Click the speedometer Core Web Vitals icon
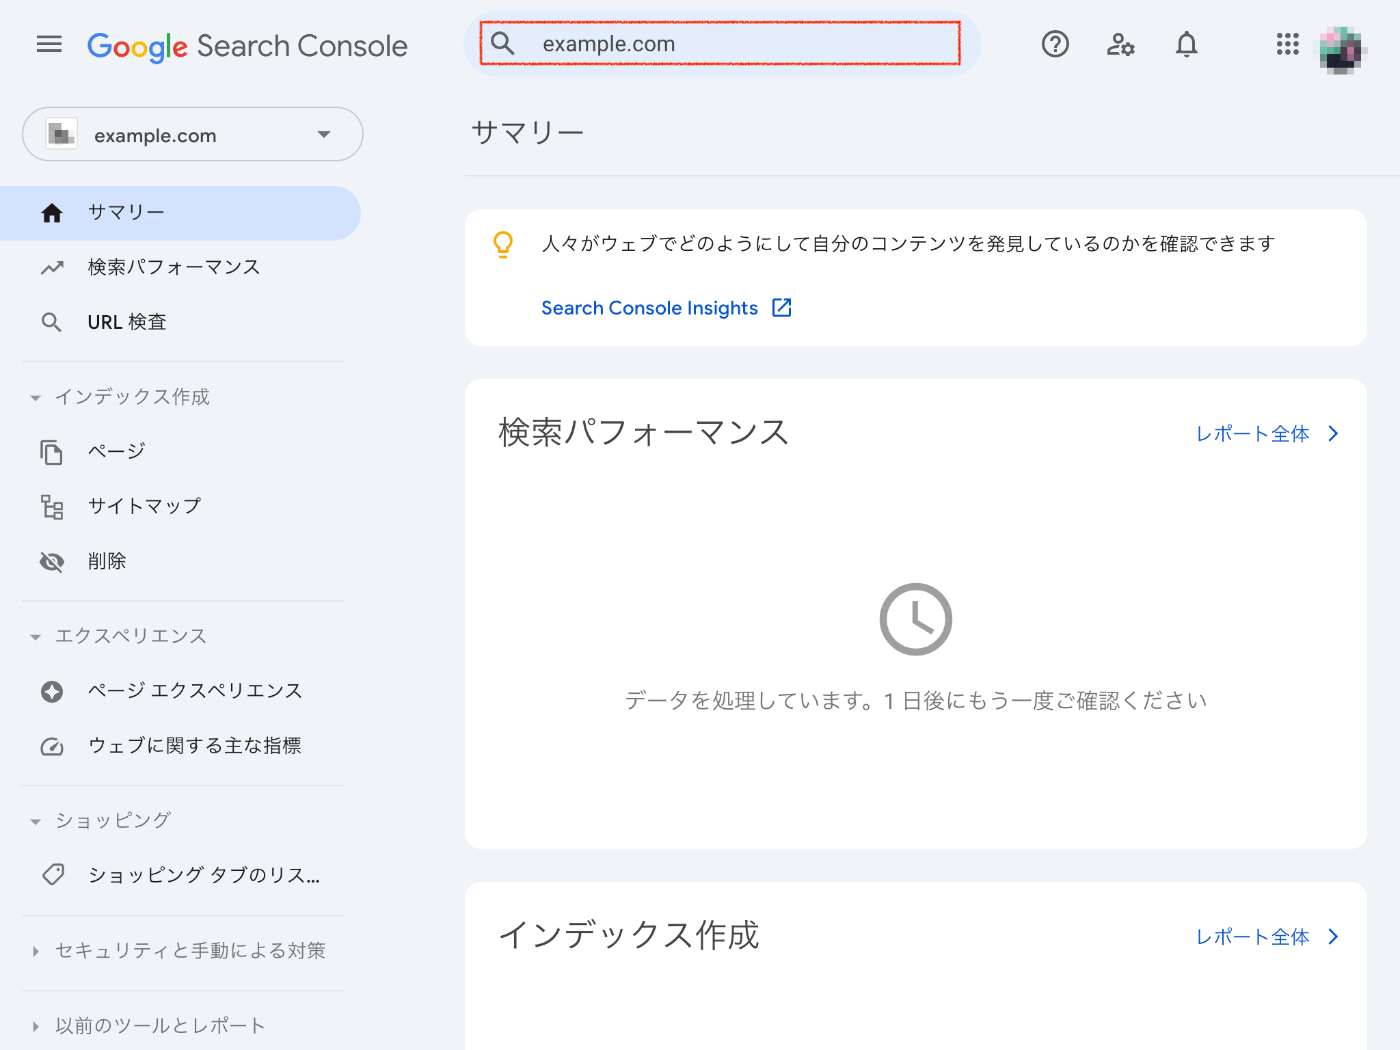The width and height of the screenshot is (1400, 1050). (52, 747)
